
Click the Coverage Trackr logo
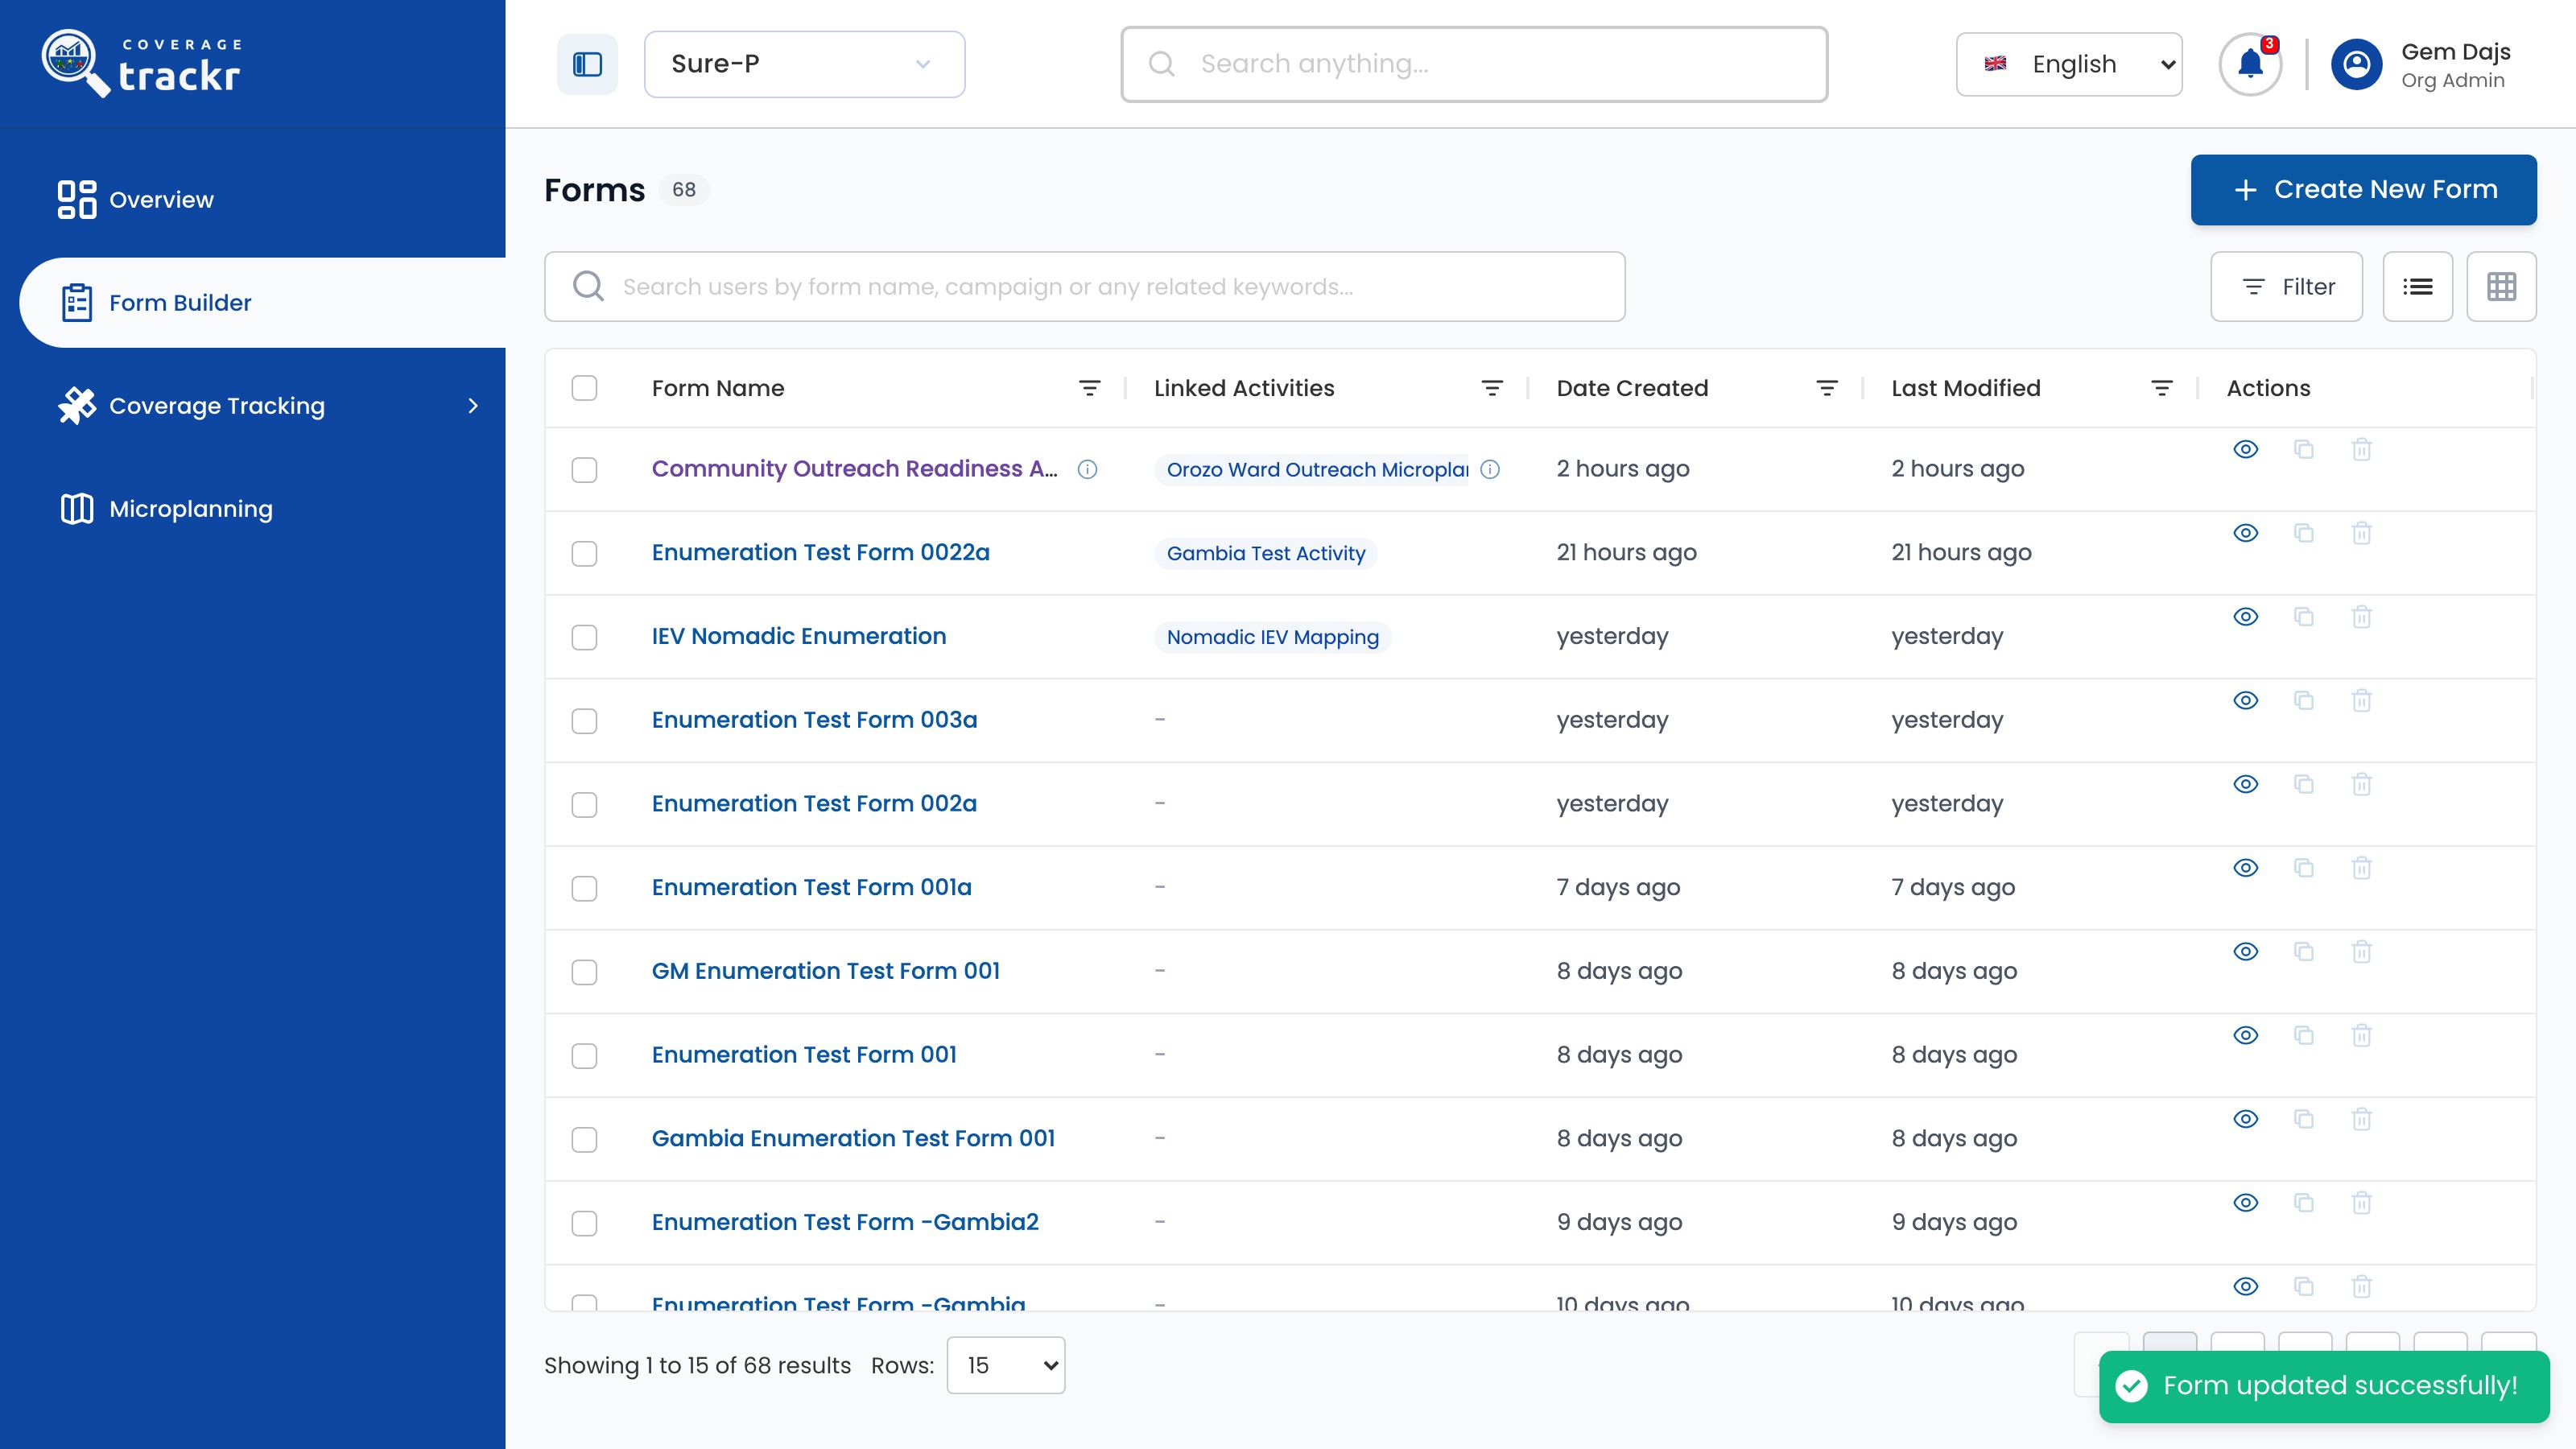(142, 64)
